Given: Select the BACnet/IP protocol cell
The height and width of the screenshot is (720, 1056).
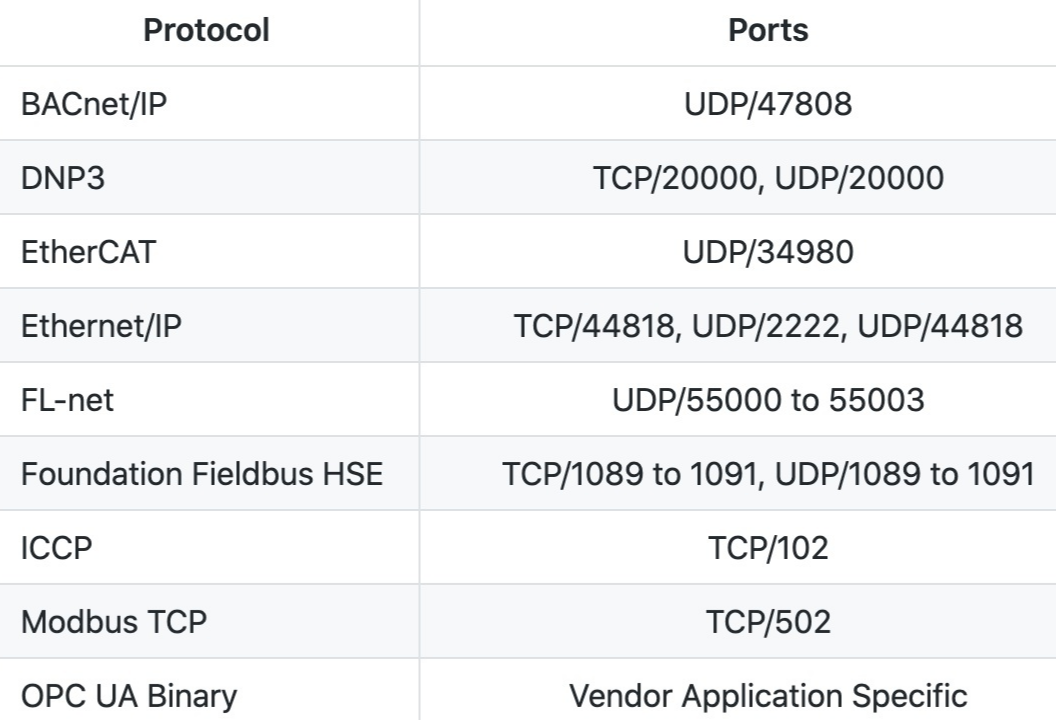Looking at the screenshot, I should point(209,104).
